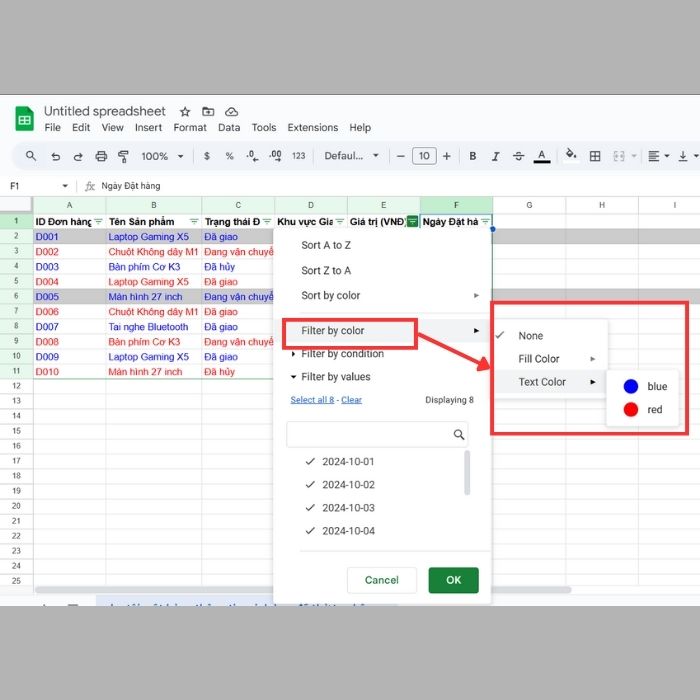Open the Data menu

(x=229, y=128)
